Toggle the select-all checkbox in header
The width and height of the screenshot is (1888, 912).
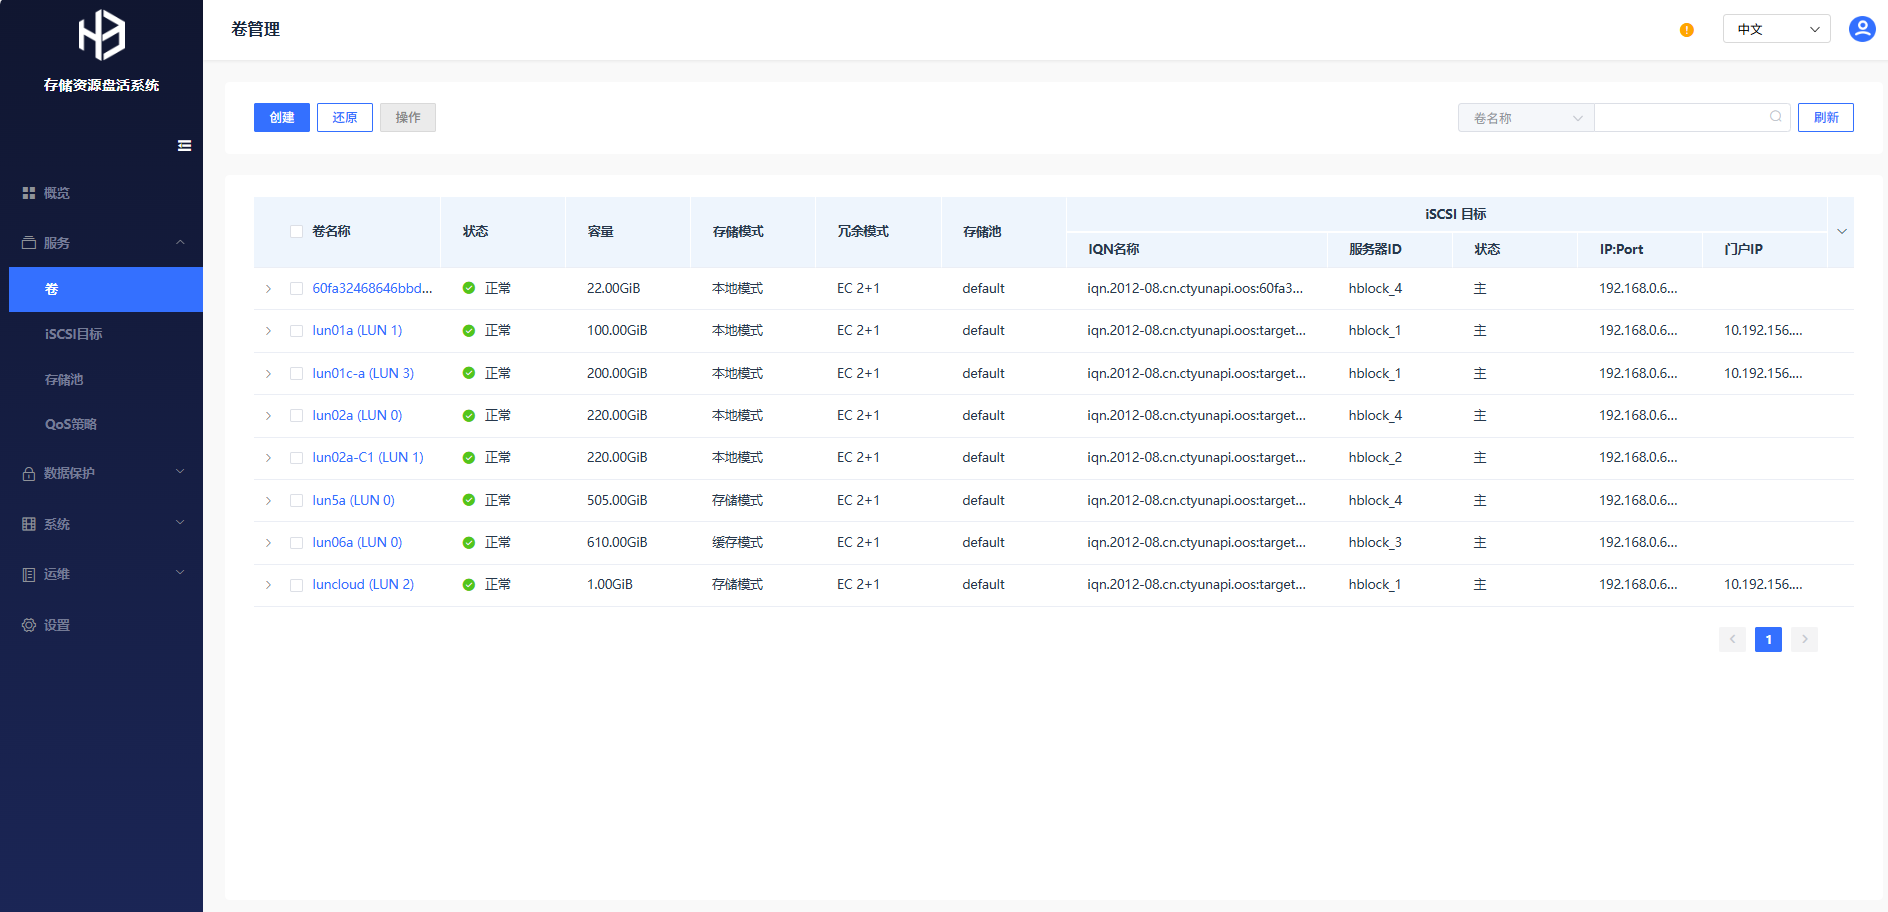coord(296,232)
